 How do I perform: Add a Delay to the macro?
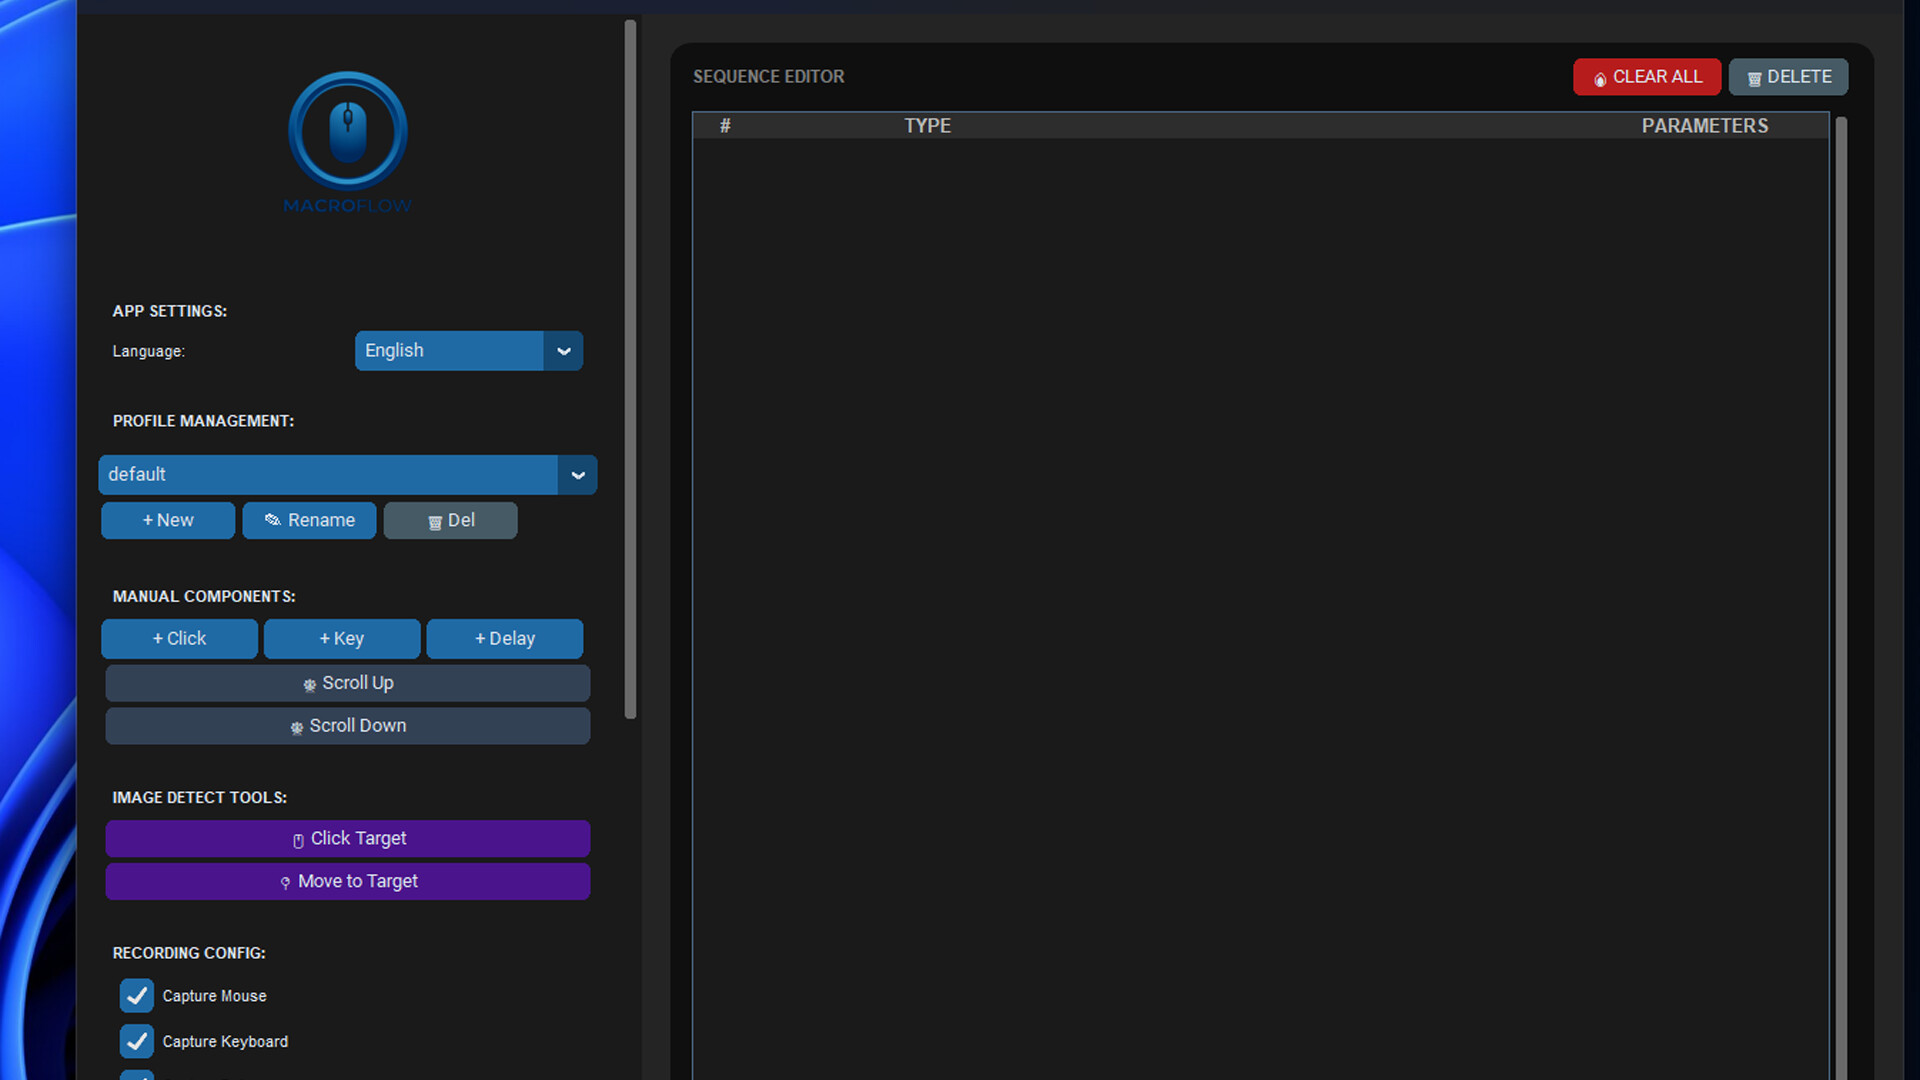(504, 638)
